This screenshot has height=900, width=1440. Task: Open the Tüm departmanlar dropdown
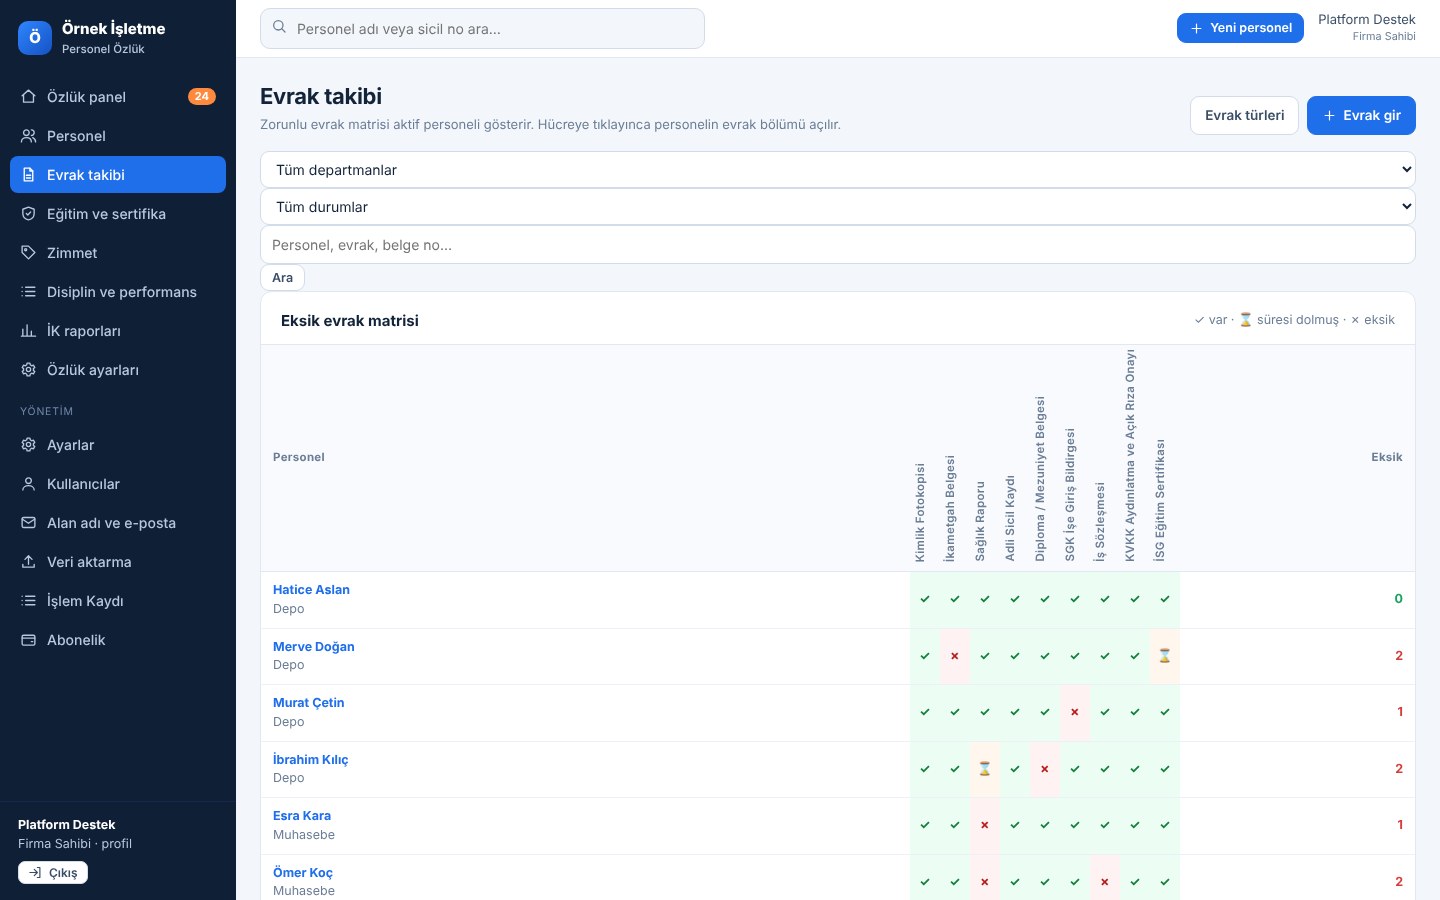click(838, 170)
